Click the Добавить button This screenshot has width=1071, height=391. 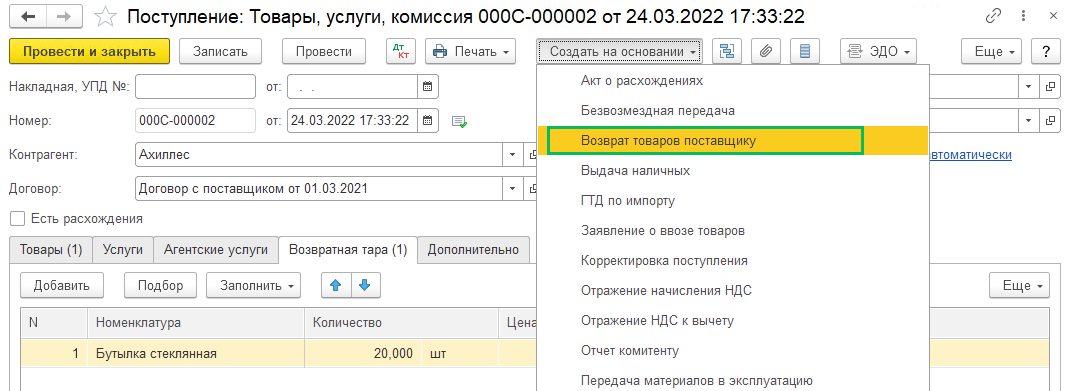point(61,286)
